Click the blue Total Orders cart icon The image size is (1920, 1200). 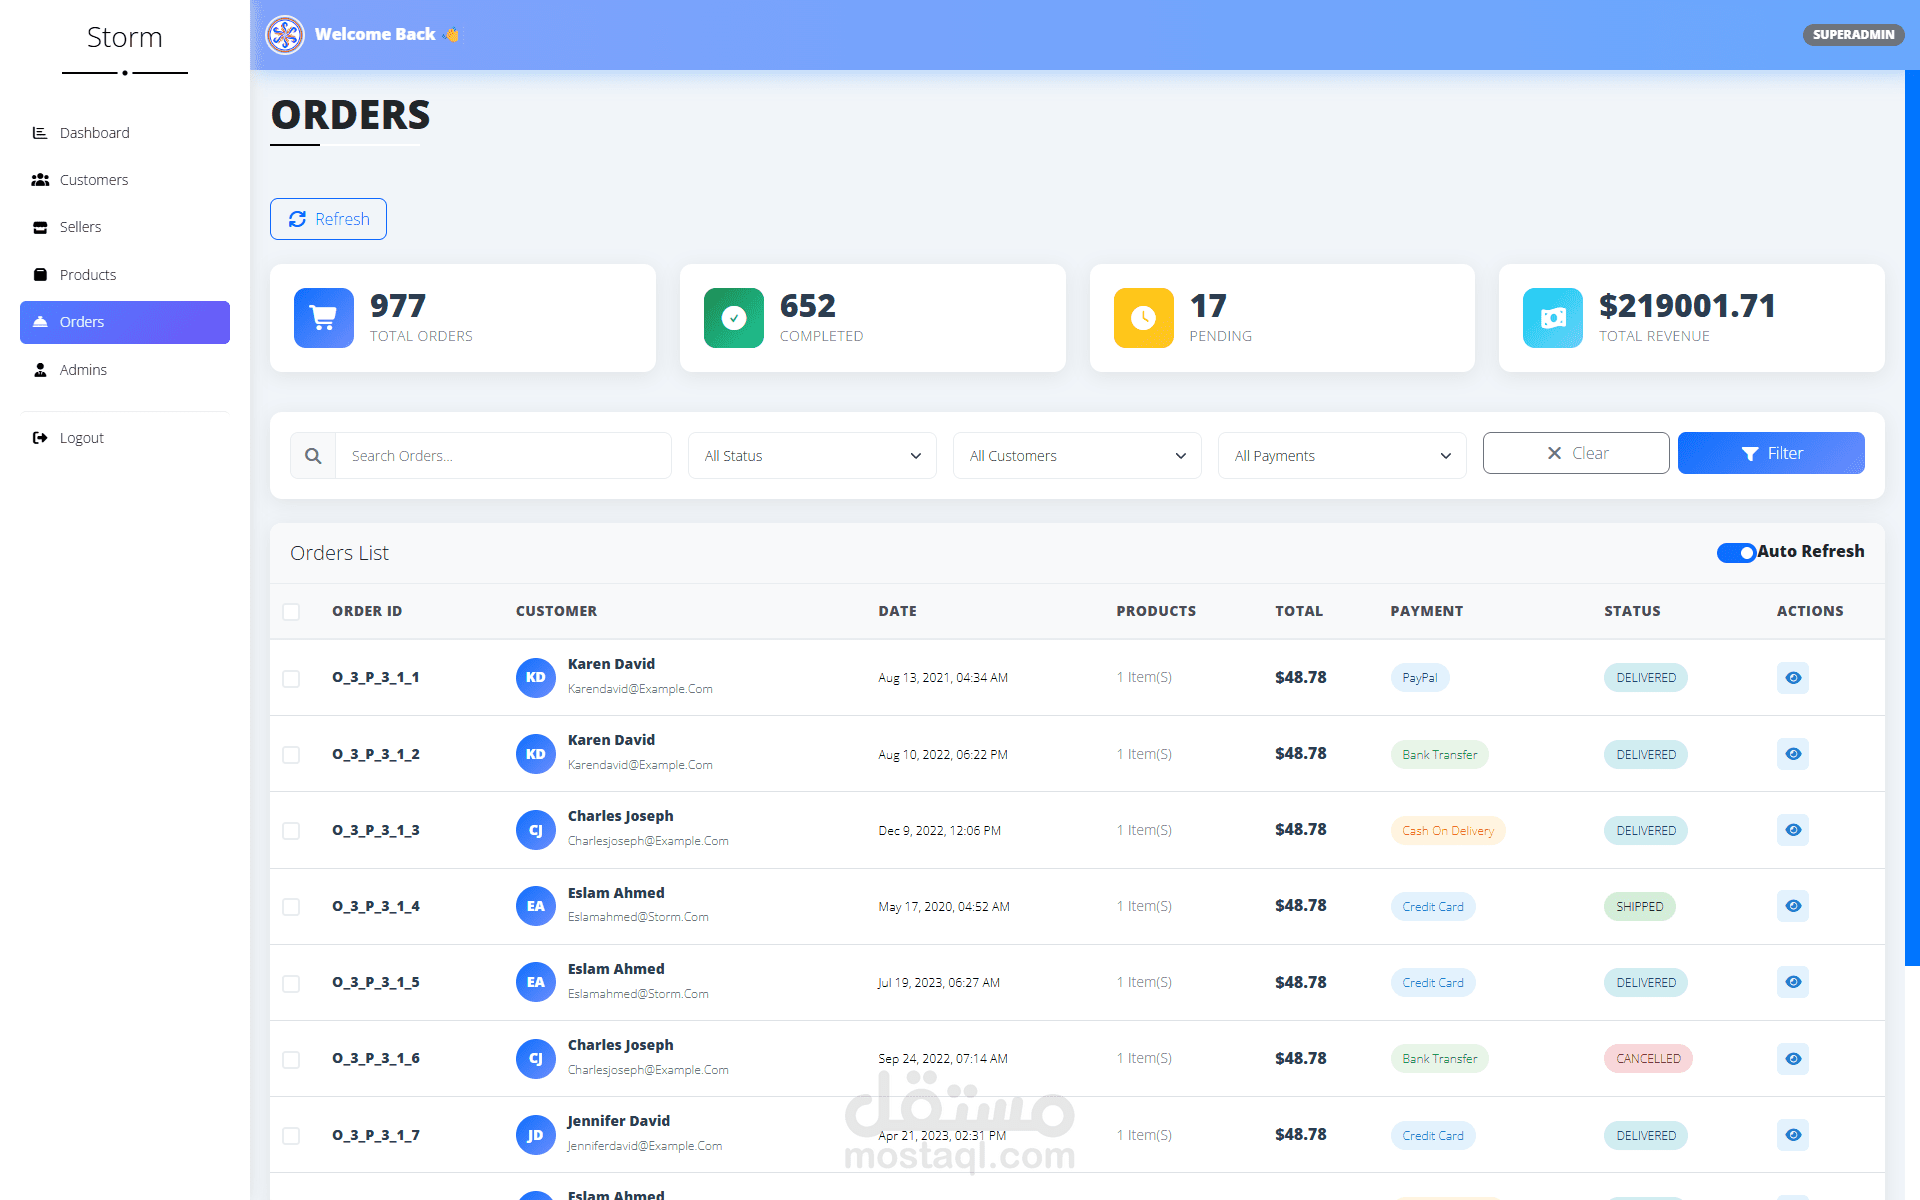(x=323, y=318)
